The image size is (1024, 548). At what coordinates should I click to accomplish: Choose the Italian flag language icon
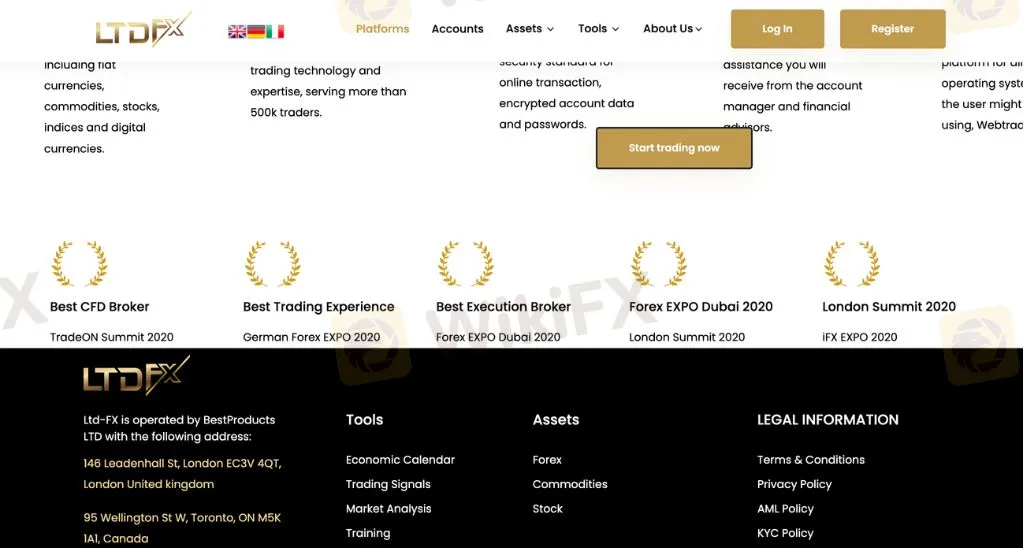[x=275, y=31]
